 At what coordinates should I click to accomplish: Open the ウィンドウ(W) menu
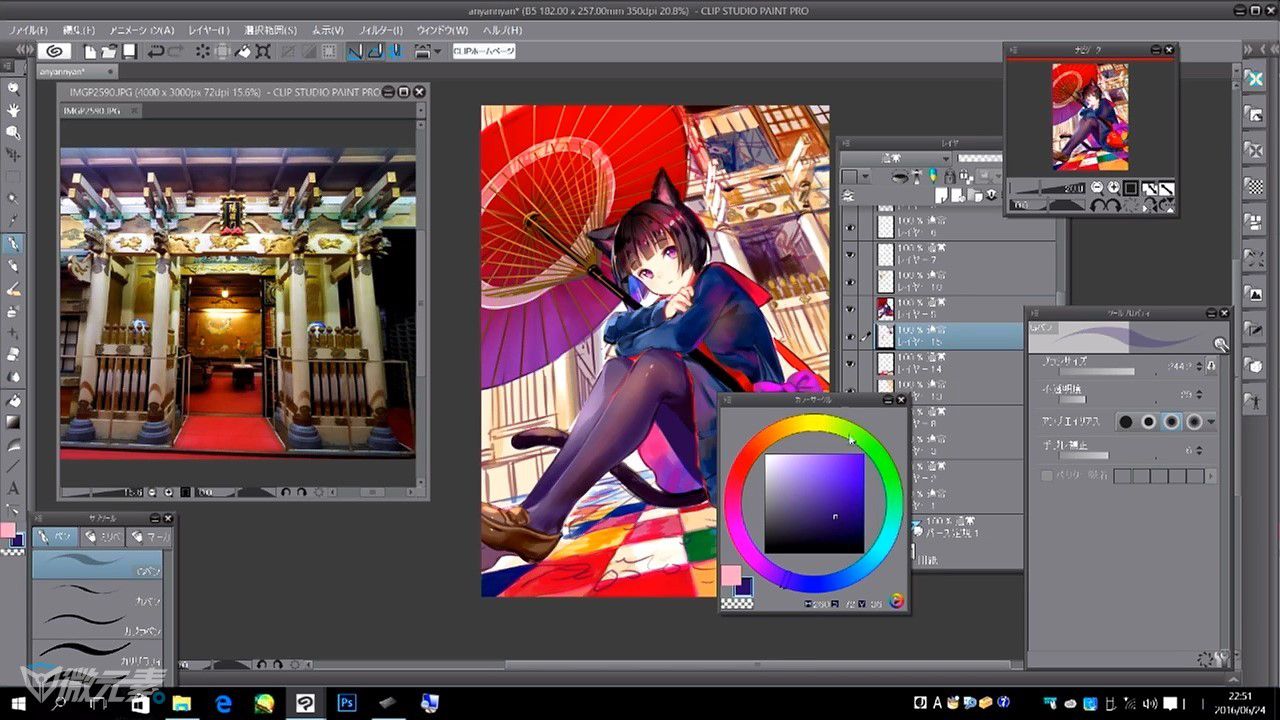click(x=441, y=30)
